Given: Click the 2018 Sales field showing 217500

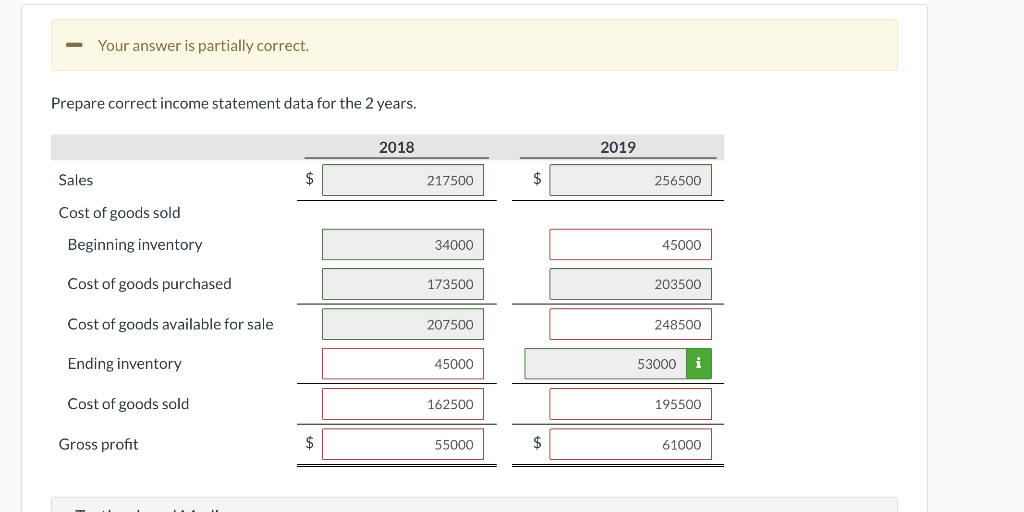Looking at the screenshot, I should coord(403,180).
